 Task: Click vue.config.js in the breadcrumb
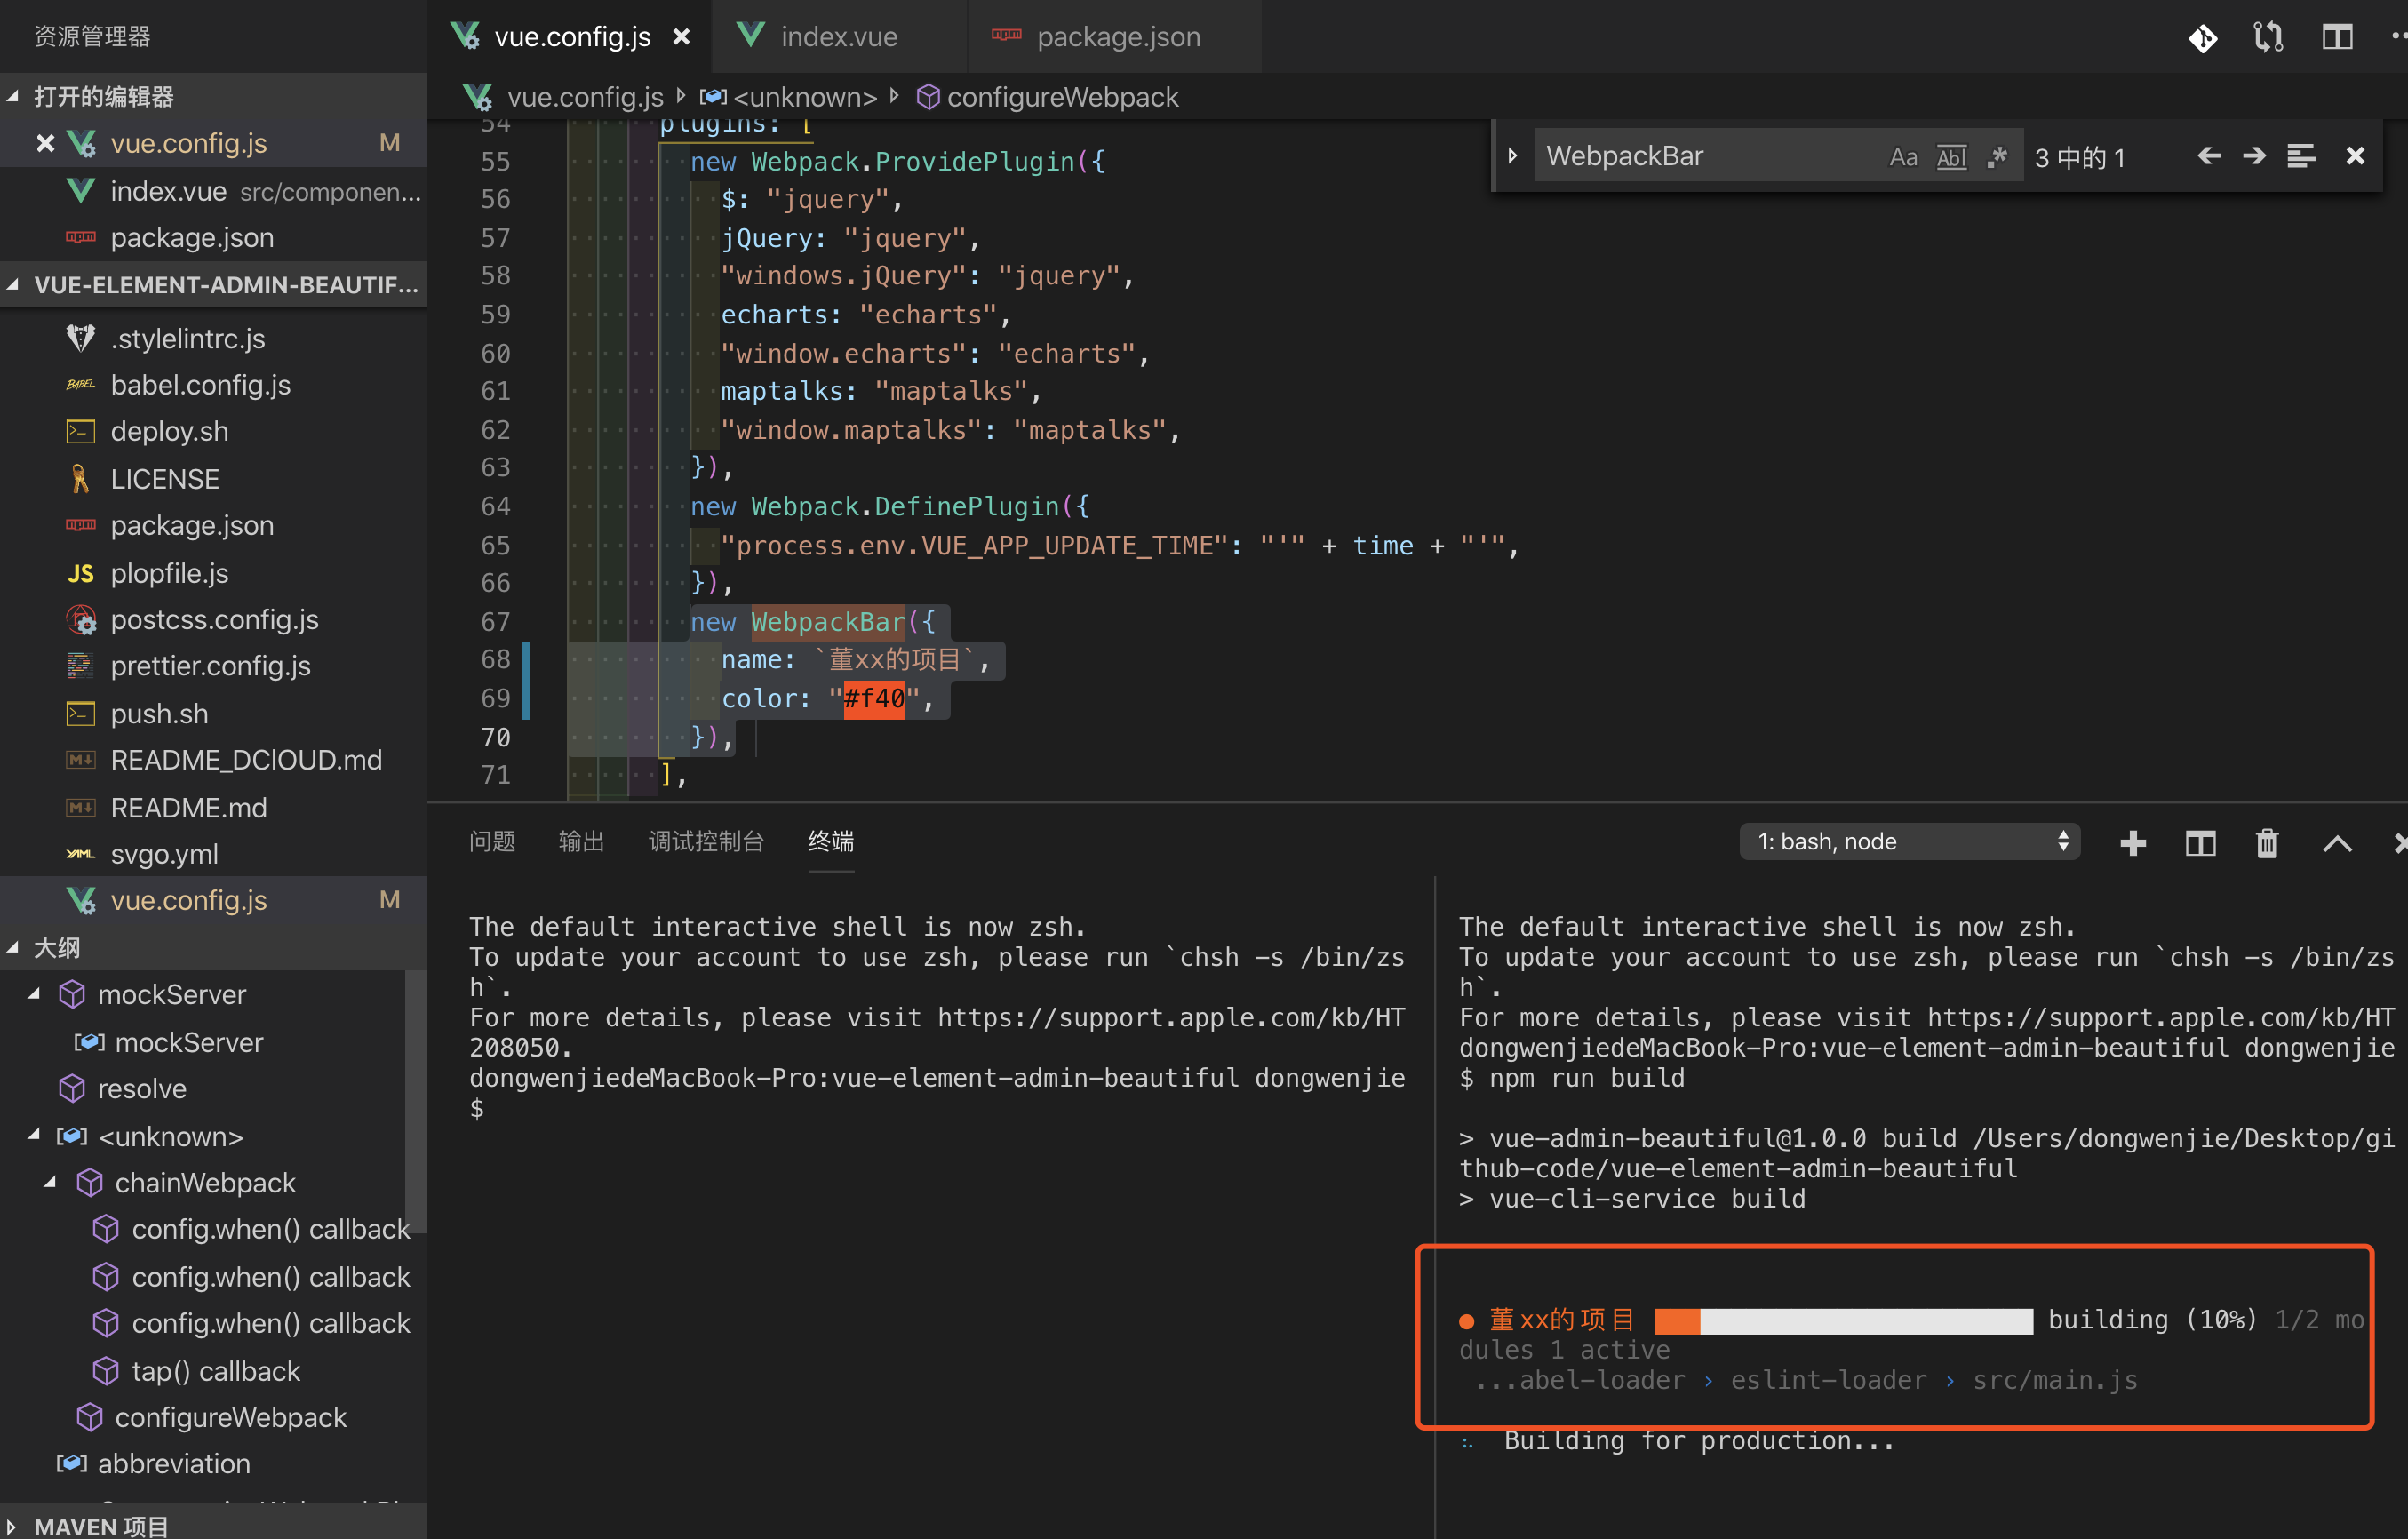click(584, 97)
